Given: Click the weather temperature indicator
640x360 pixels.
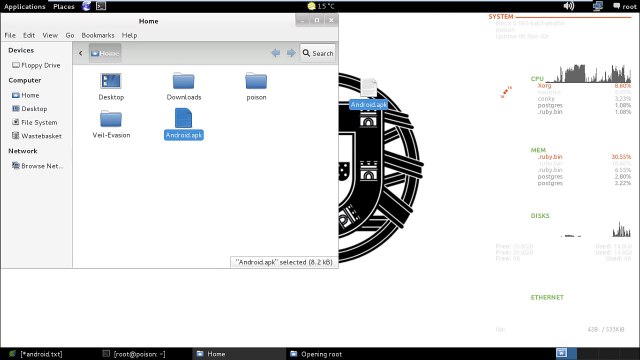Looking at the screenshot, I should click(321, 6).
